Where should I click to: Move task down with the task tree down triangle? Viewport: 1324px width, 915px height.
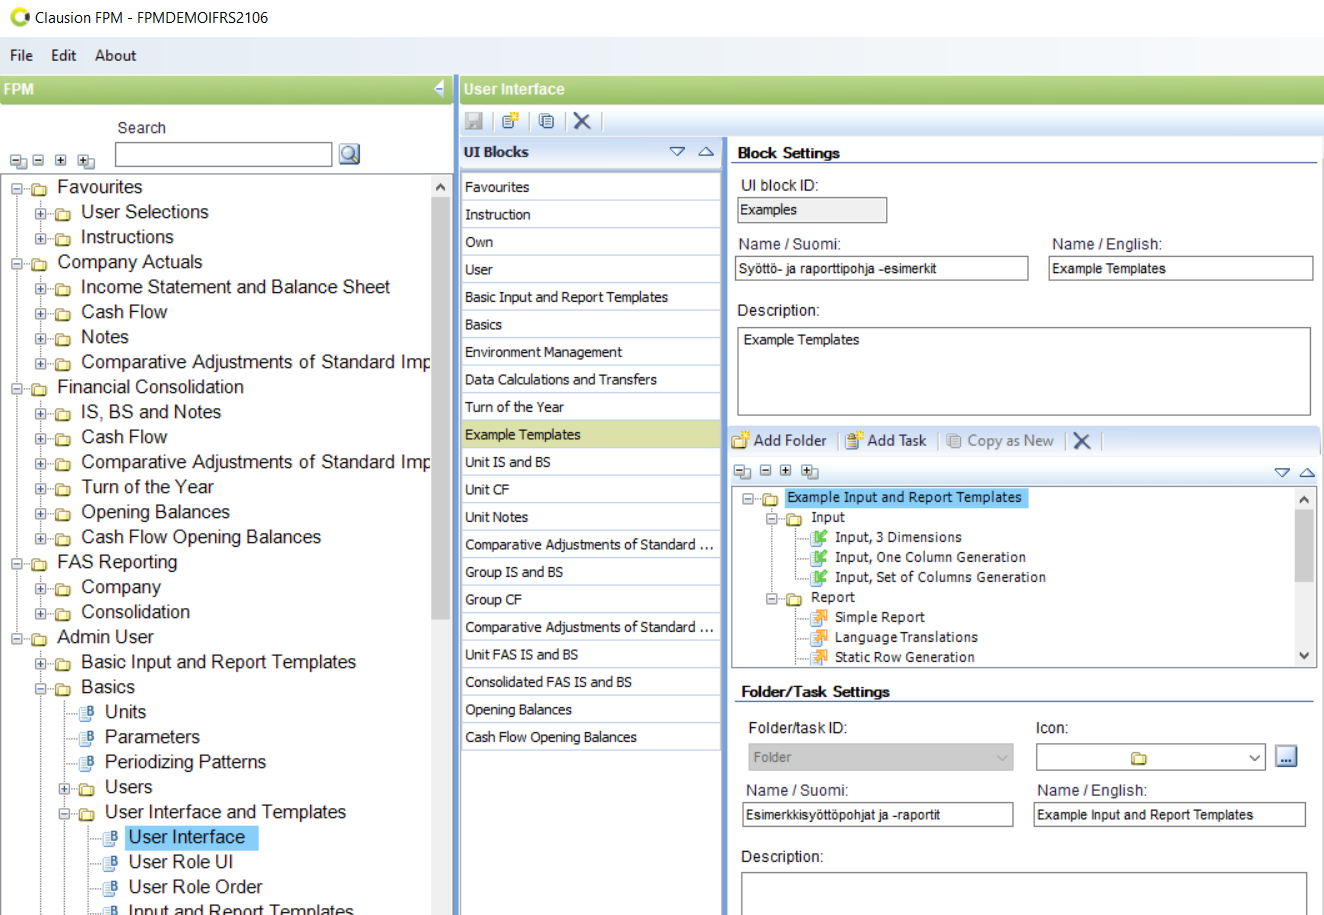1282,473
